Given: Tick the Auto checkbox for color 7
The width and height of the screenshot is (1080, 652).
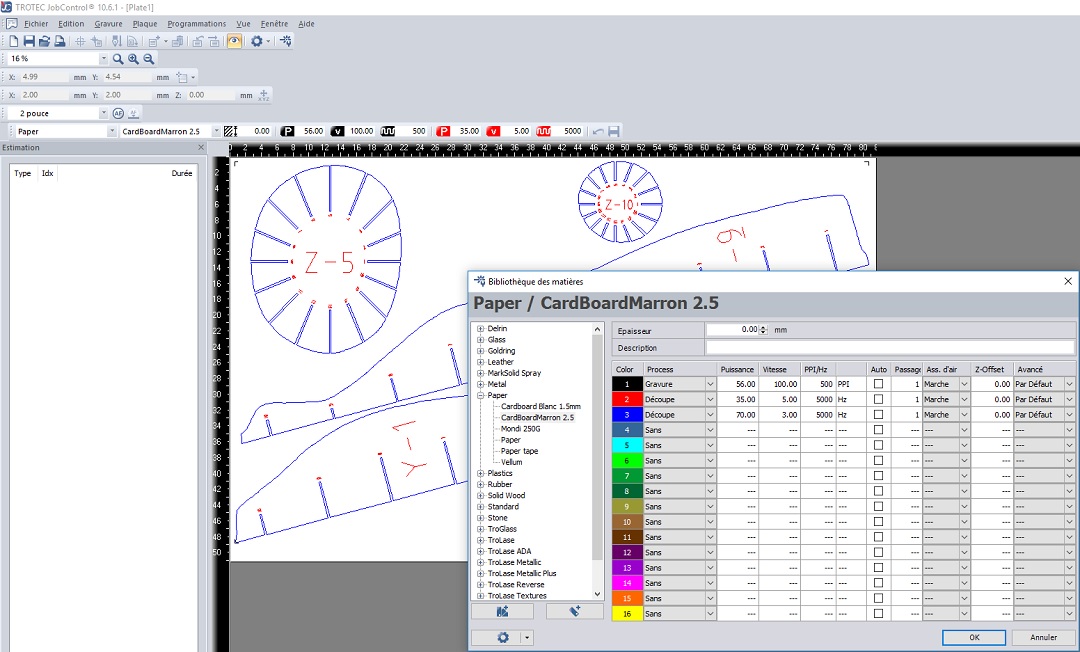Looking at the screenshot, I should click(878, 476).
